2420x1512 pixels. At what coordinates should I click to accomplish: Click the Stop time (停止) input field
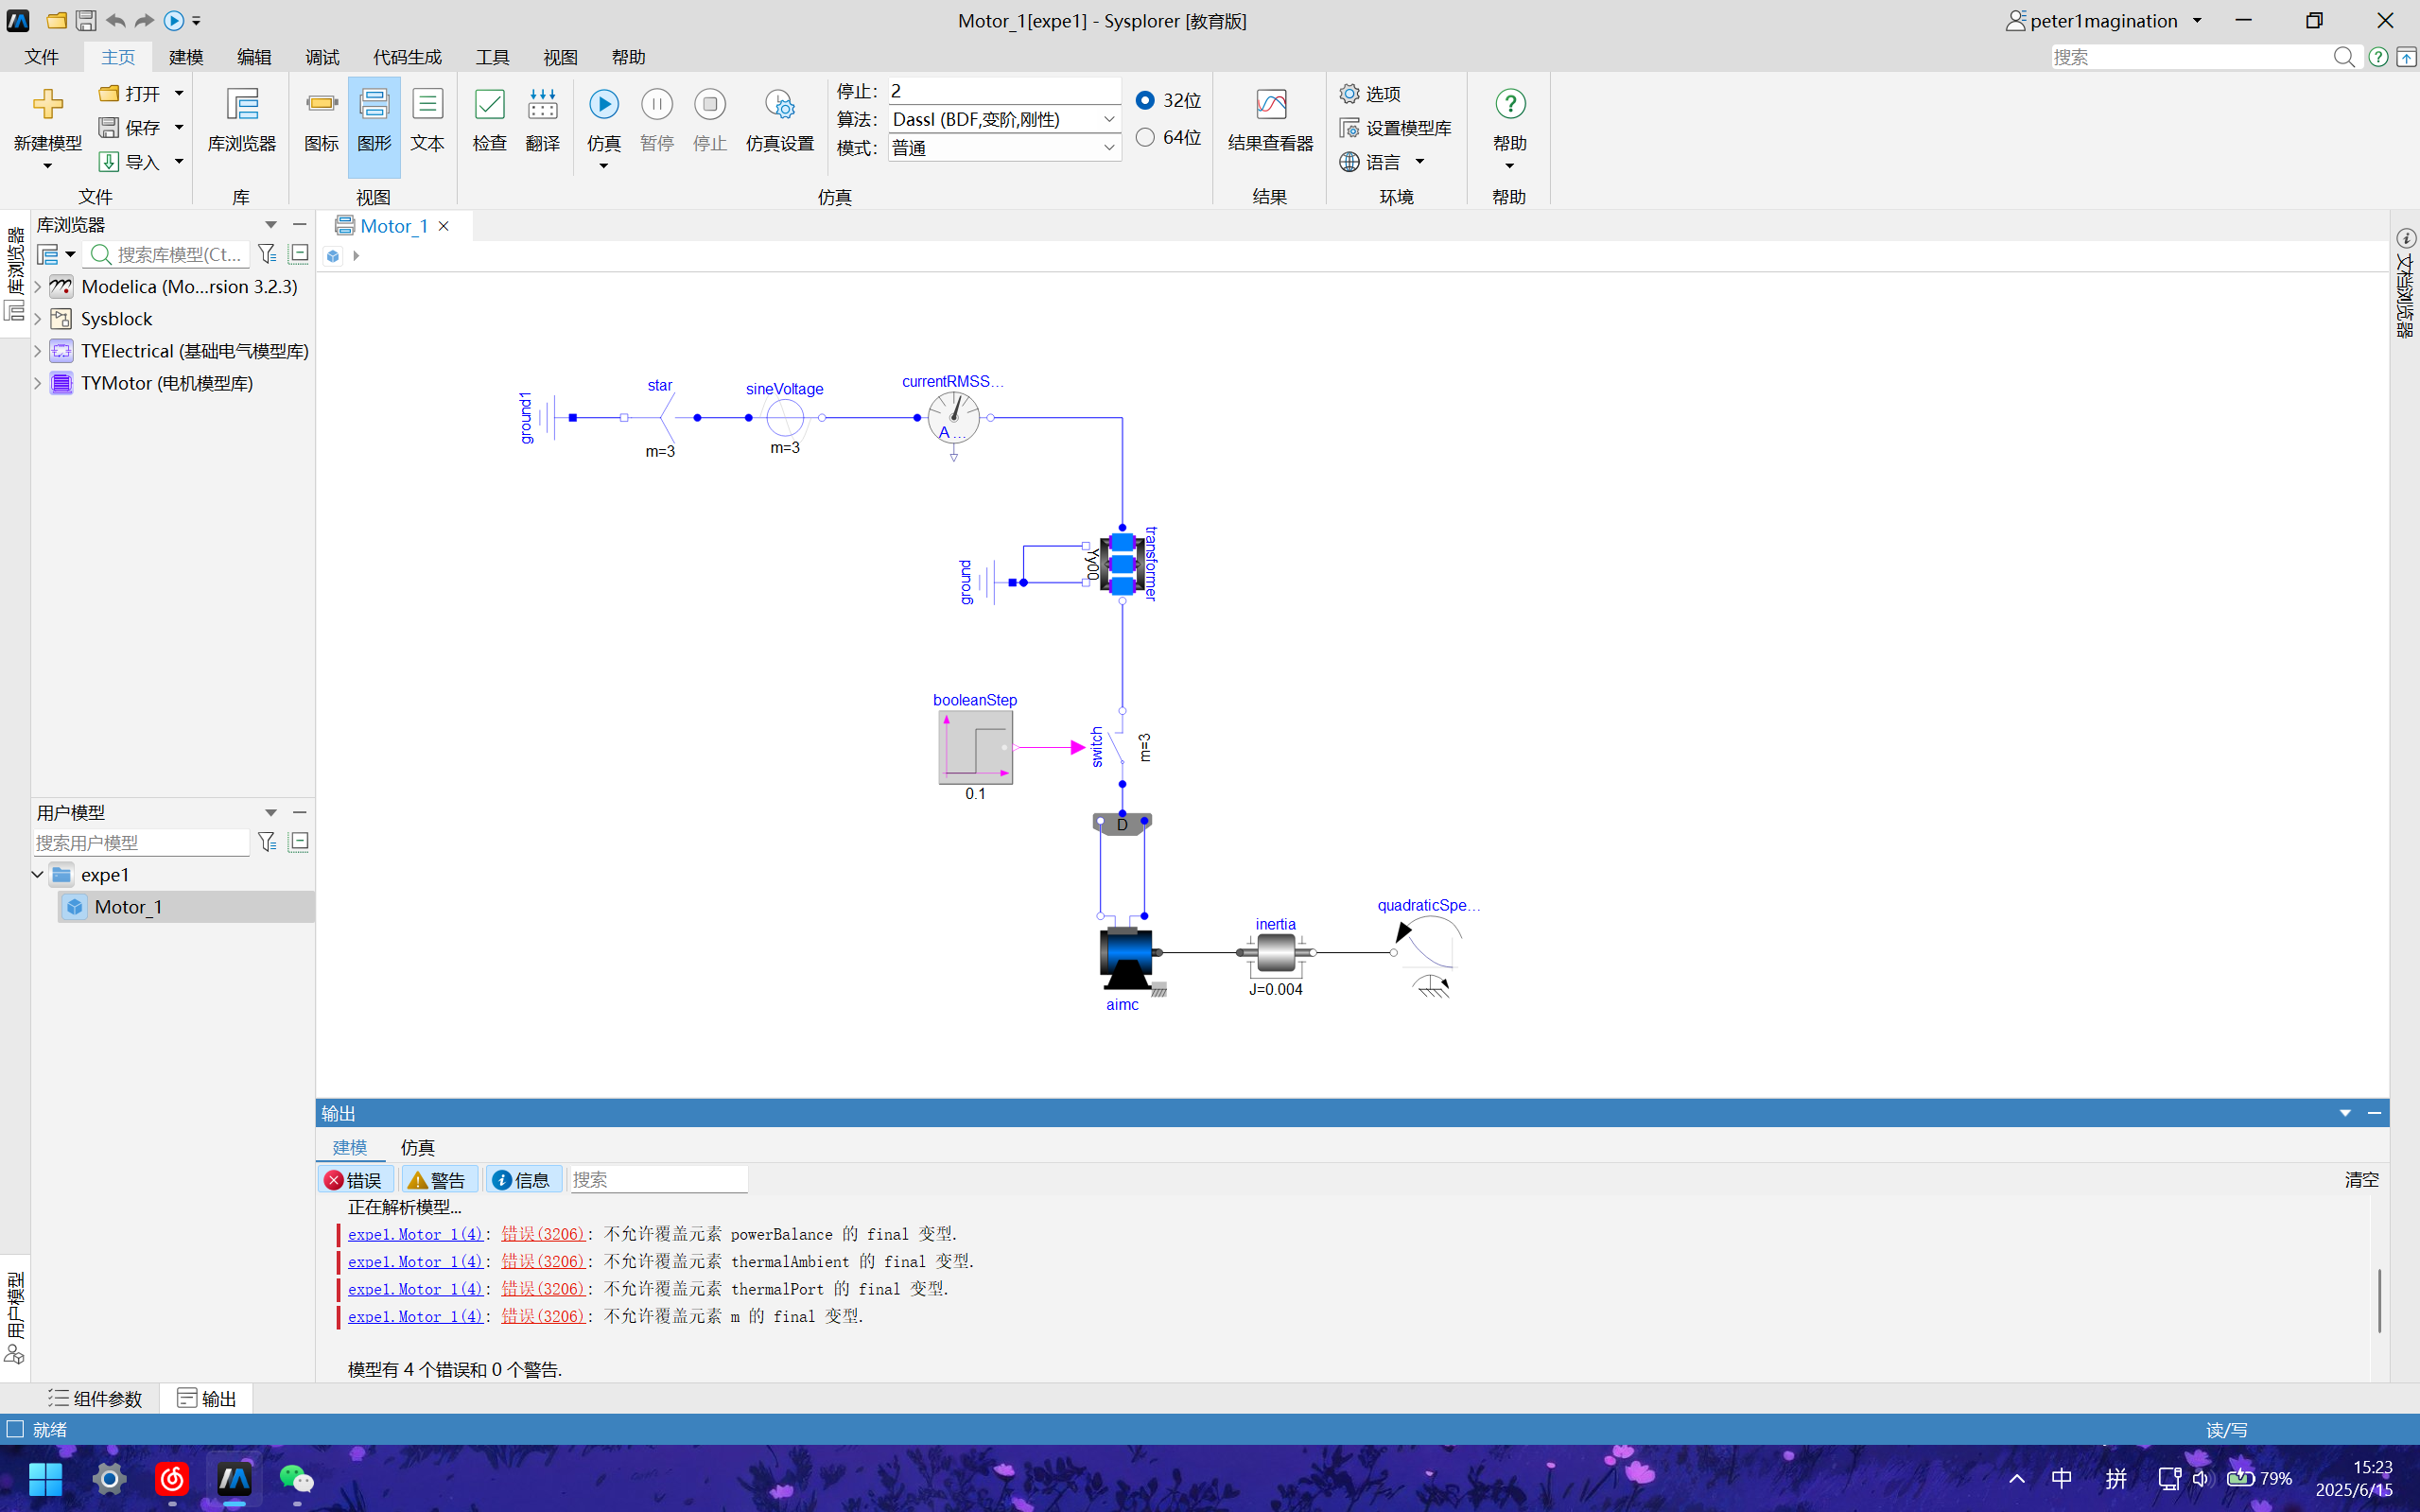coord(1004,91)
